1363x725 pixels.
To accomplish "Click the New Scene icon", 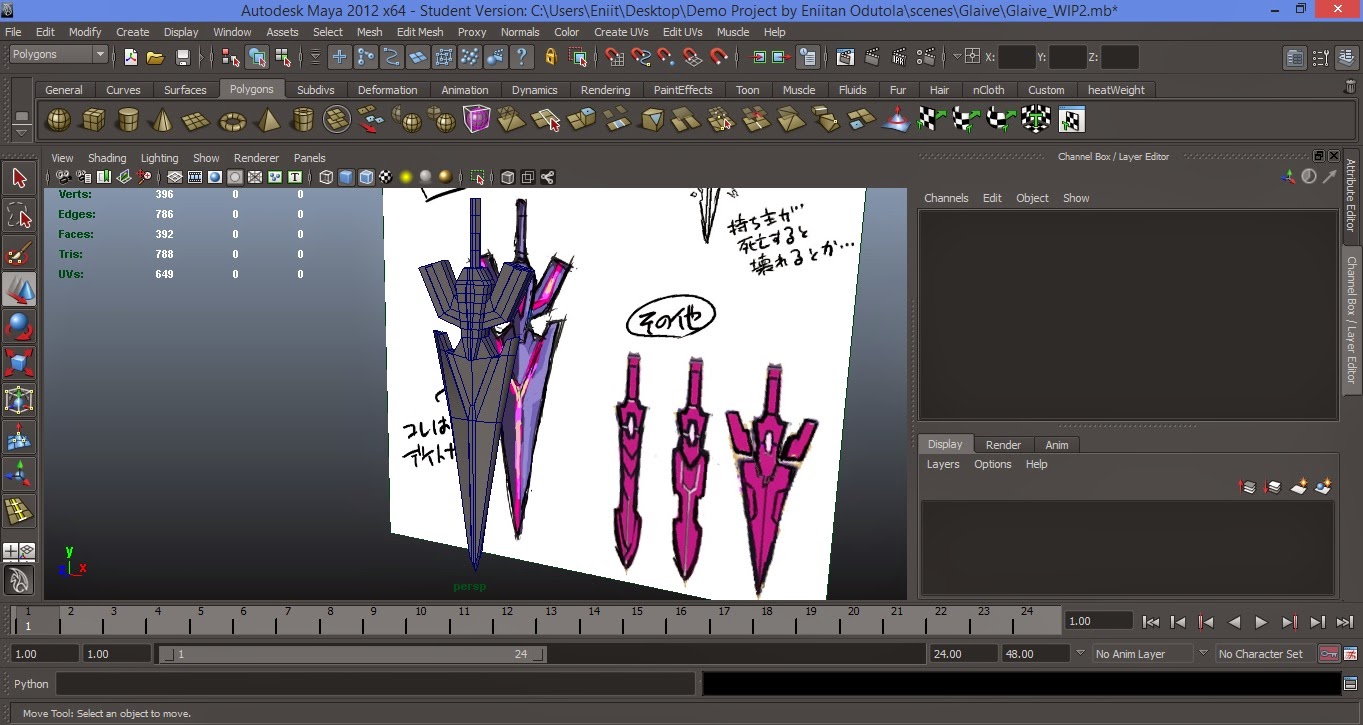I will (130, 56).
